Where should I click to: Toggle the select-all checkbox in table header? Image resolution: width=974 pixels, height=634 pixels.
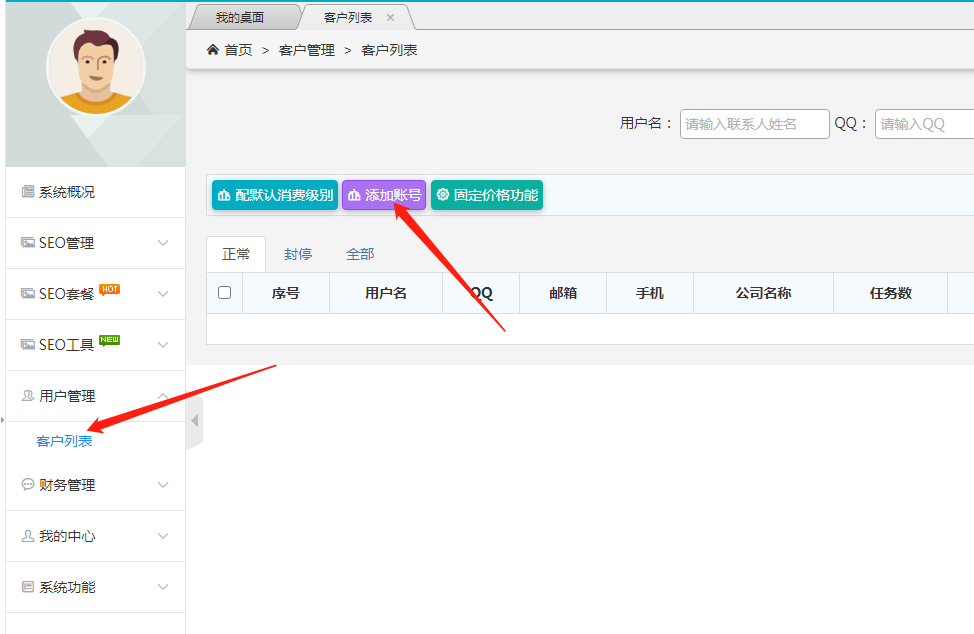[x=224, y=293]
